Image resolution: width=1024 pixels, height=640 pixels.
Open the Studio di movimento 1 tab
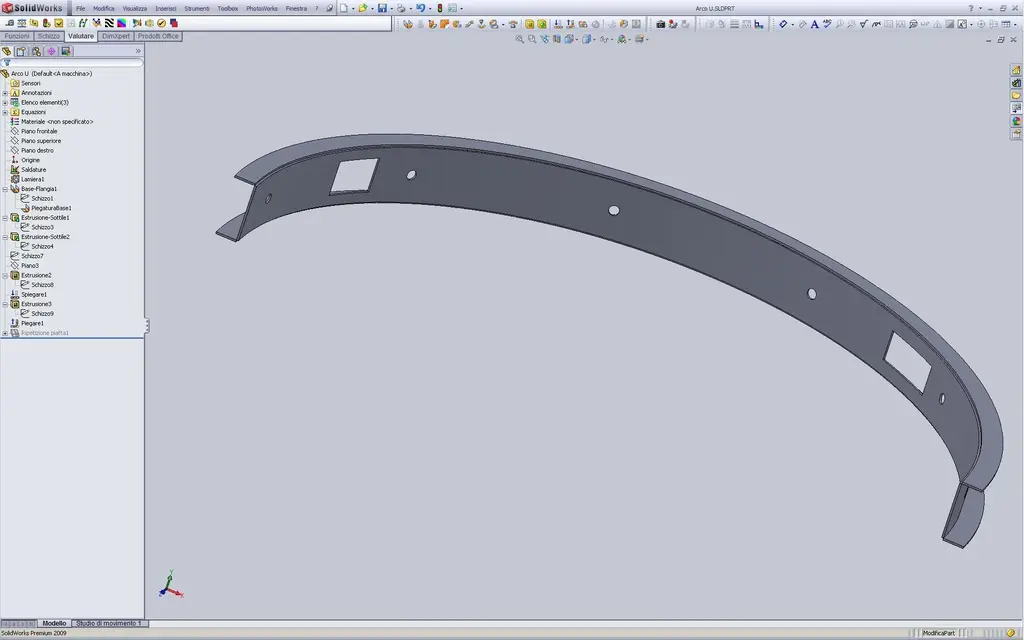click(x=109, y=623)
